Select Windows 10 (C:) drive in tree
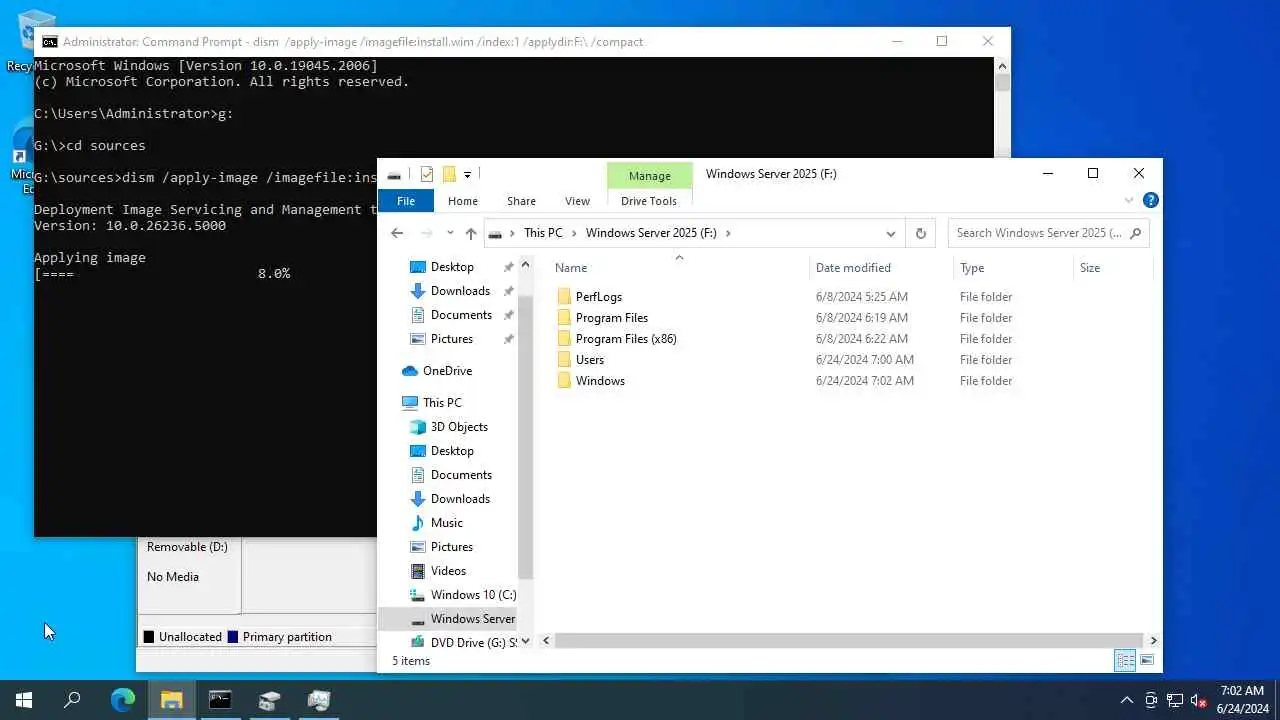The image size is (1280, 720). 473,595
